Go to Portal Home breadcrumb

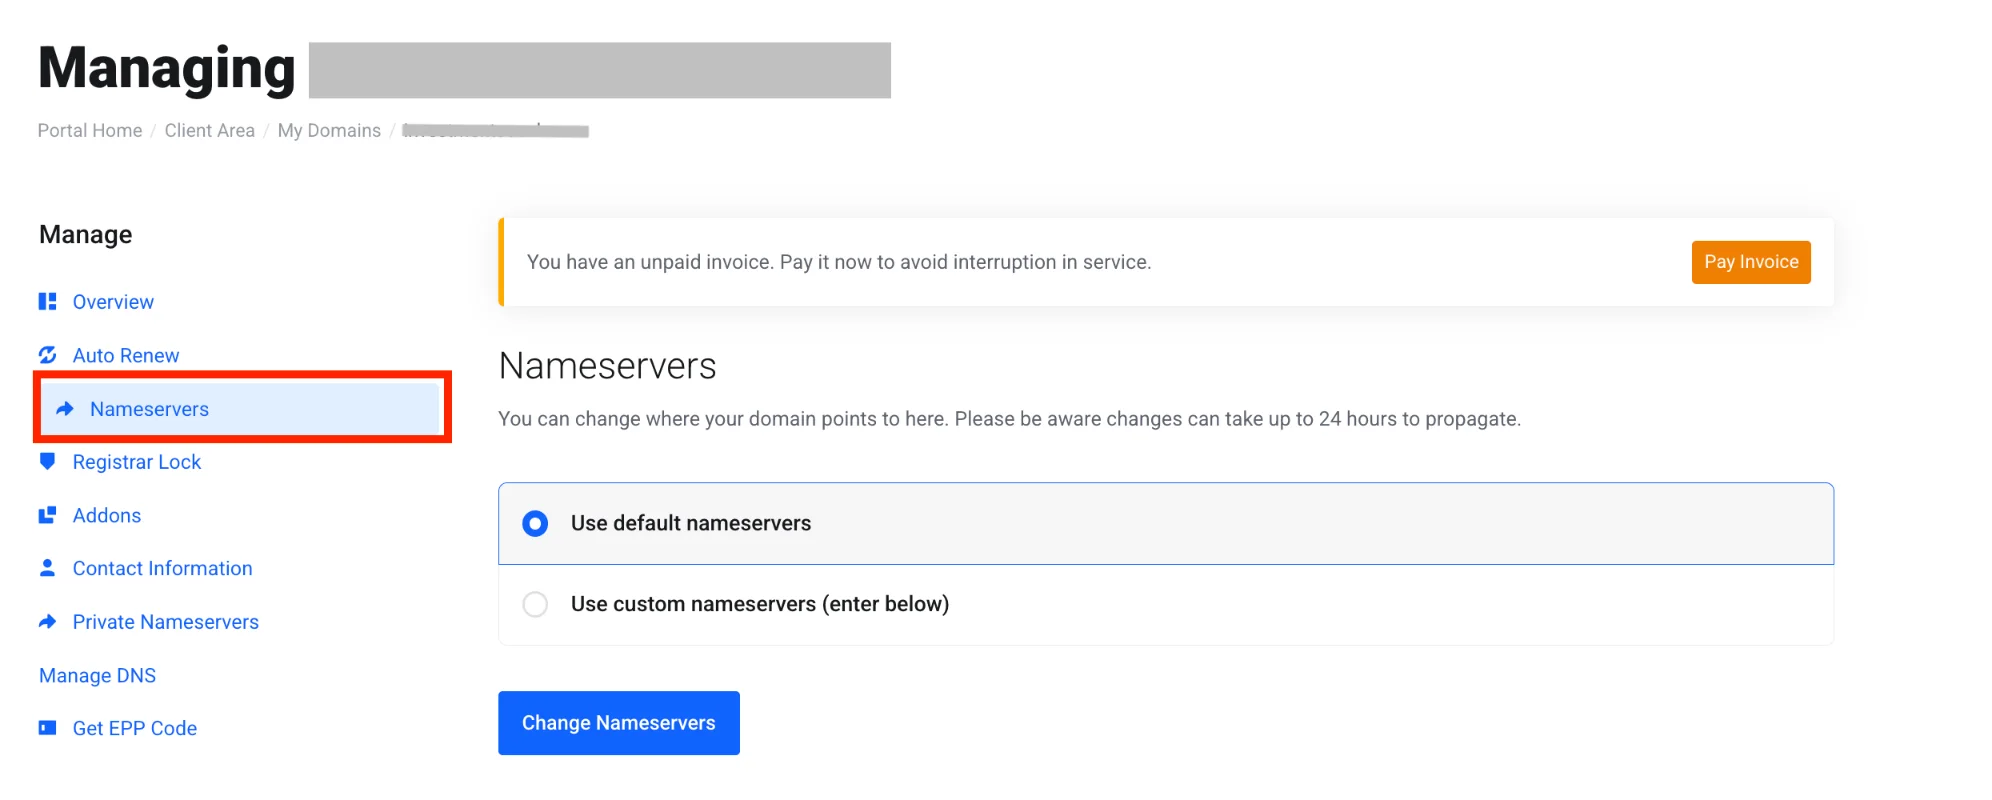[90, 130]
